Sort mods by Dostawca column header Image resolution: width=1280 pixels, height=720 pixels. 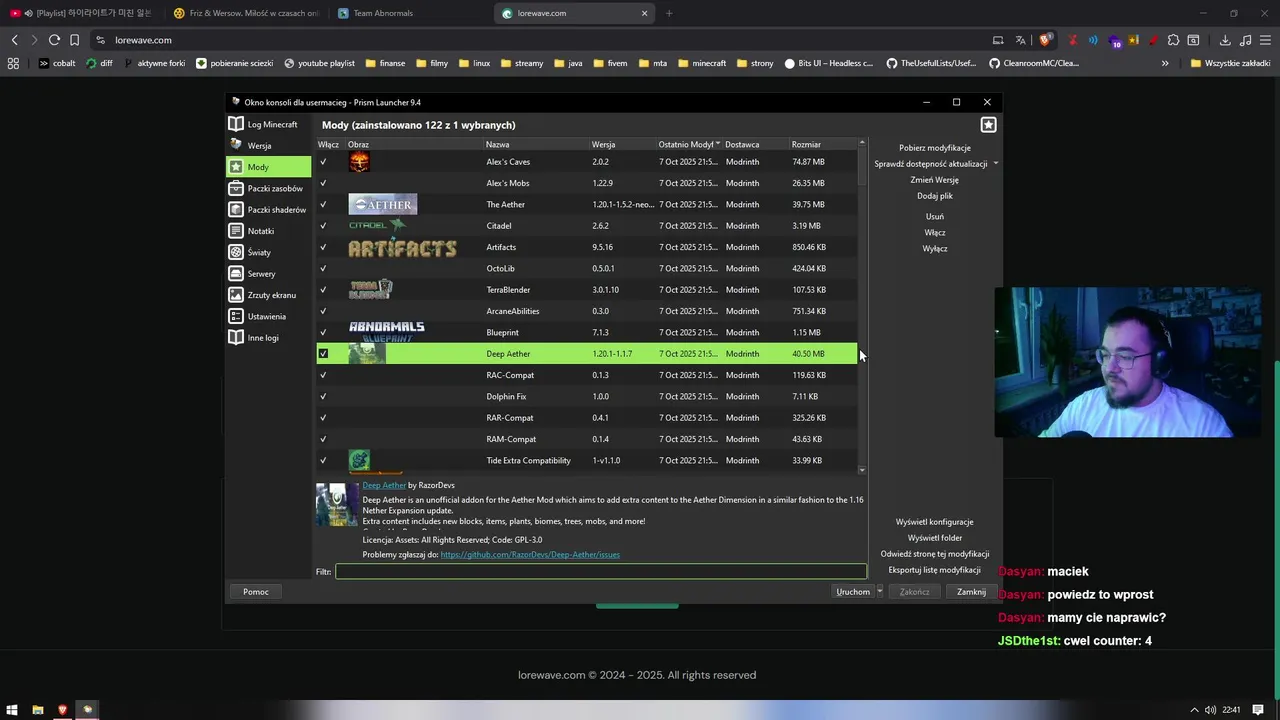(755, 144)
